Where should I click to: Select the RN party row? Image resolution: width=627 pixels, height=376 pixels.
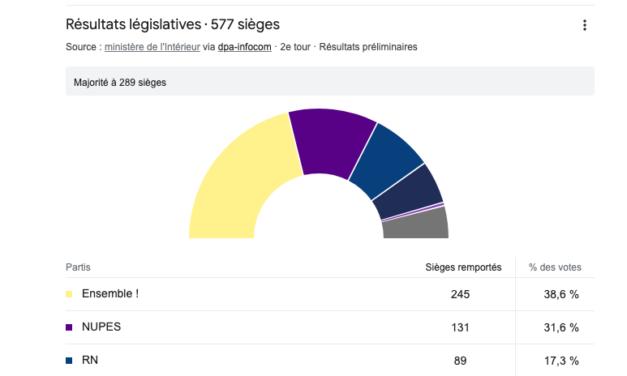330,360
